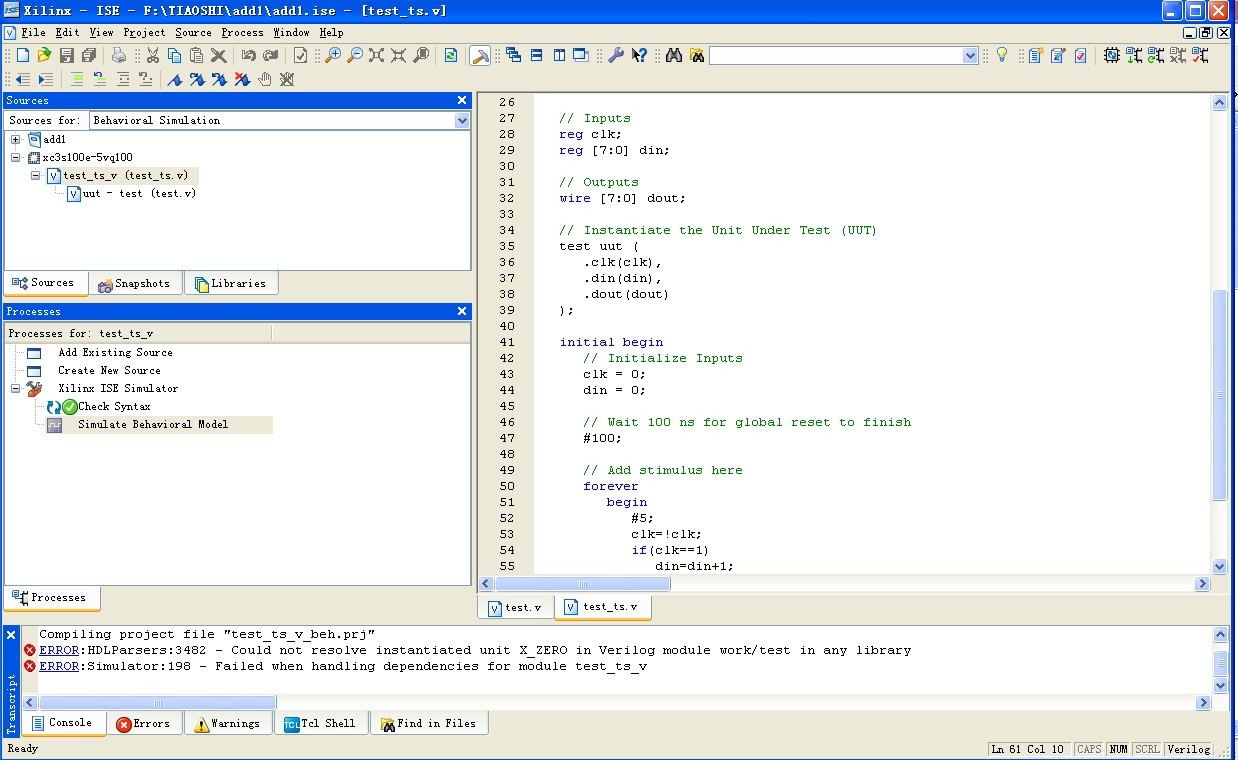The image size is (1238, 760).
Task: Select uut - test (test.v) source
Action: point(139,193)
